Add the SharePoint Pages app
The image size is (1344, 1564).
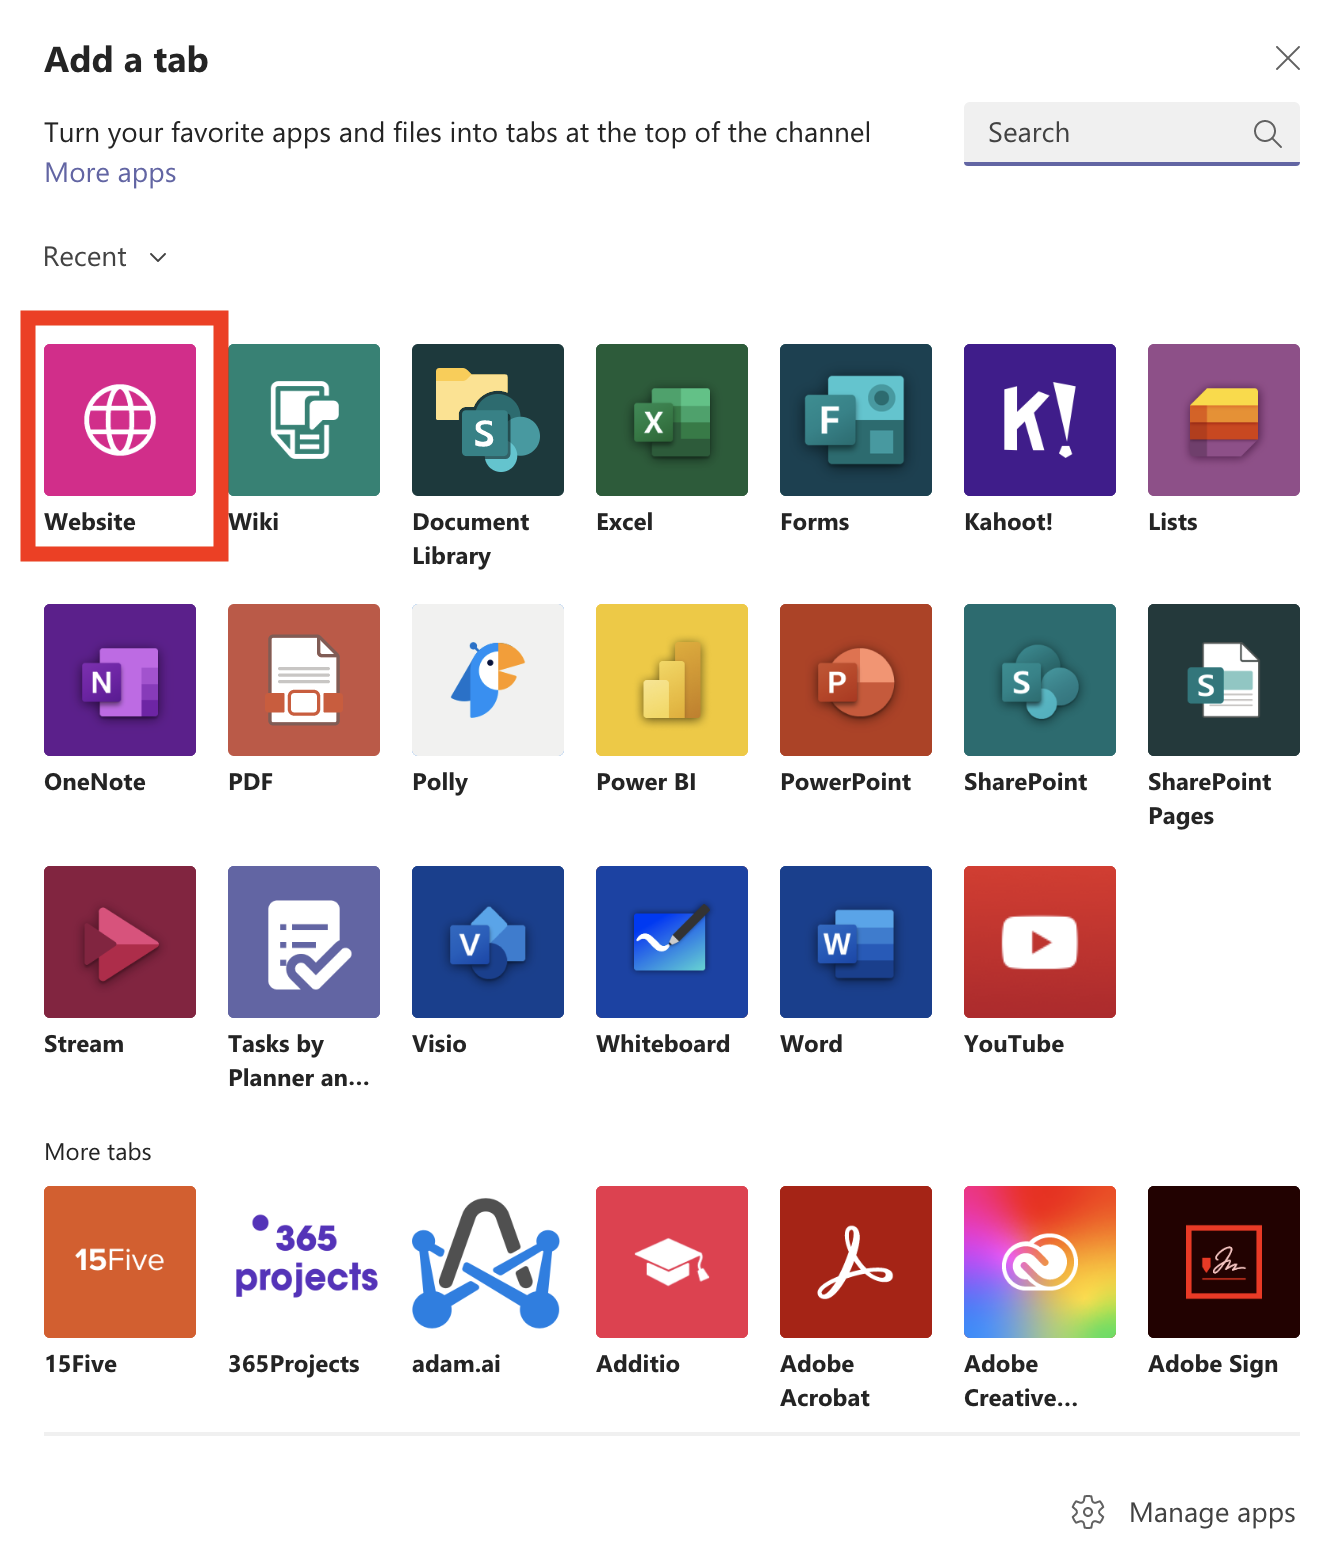(1224, 680)
